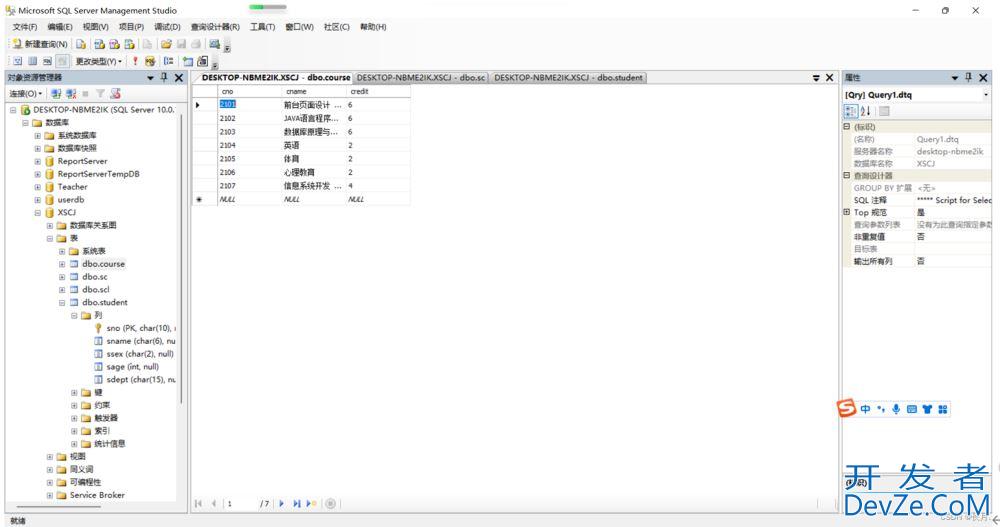Click the Add Table icon
The height and width of the screenshot is (527, 1000).
pos(188,61)
